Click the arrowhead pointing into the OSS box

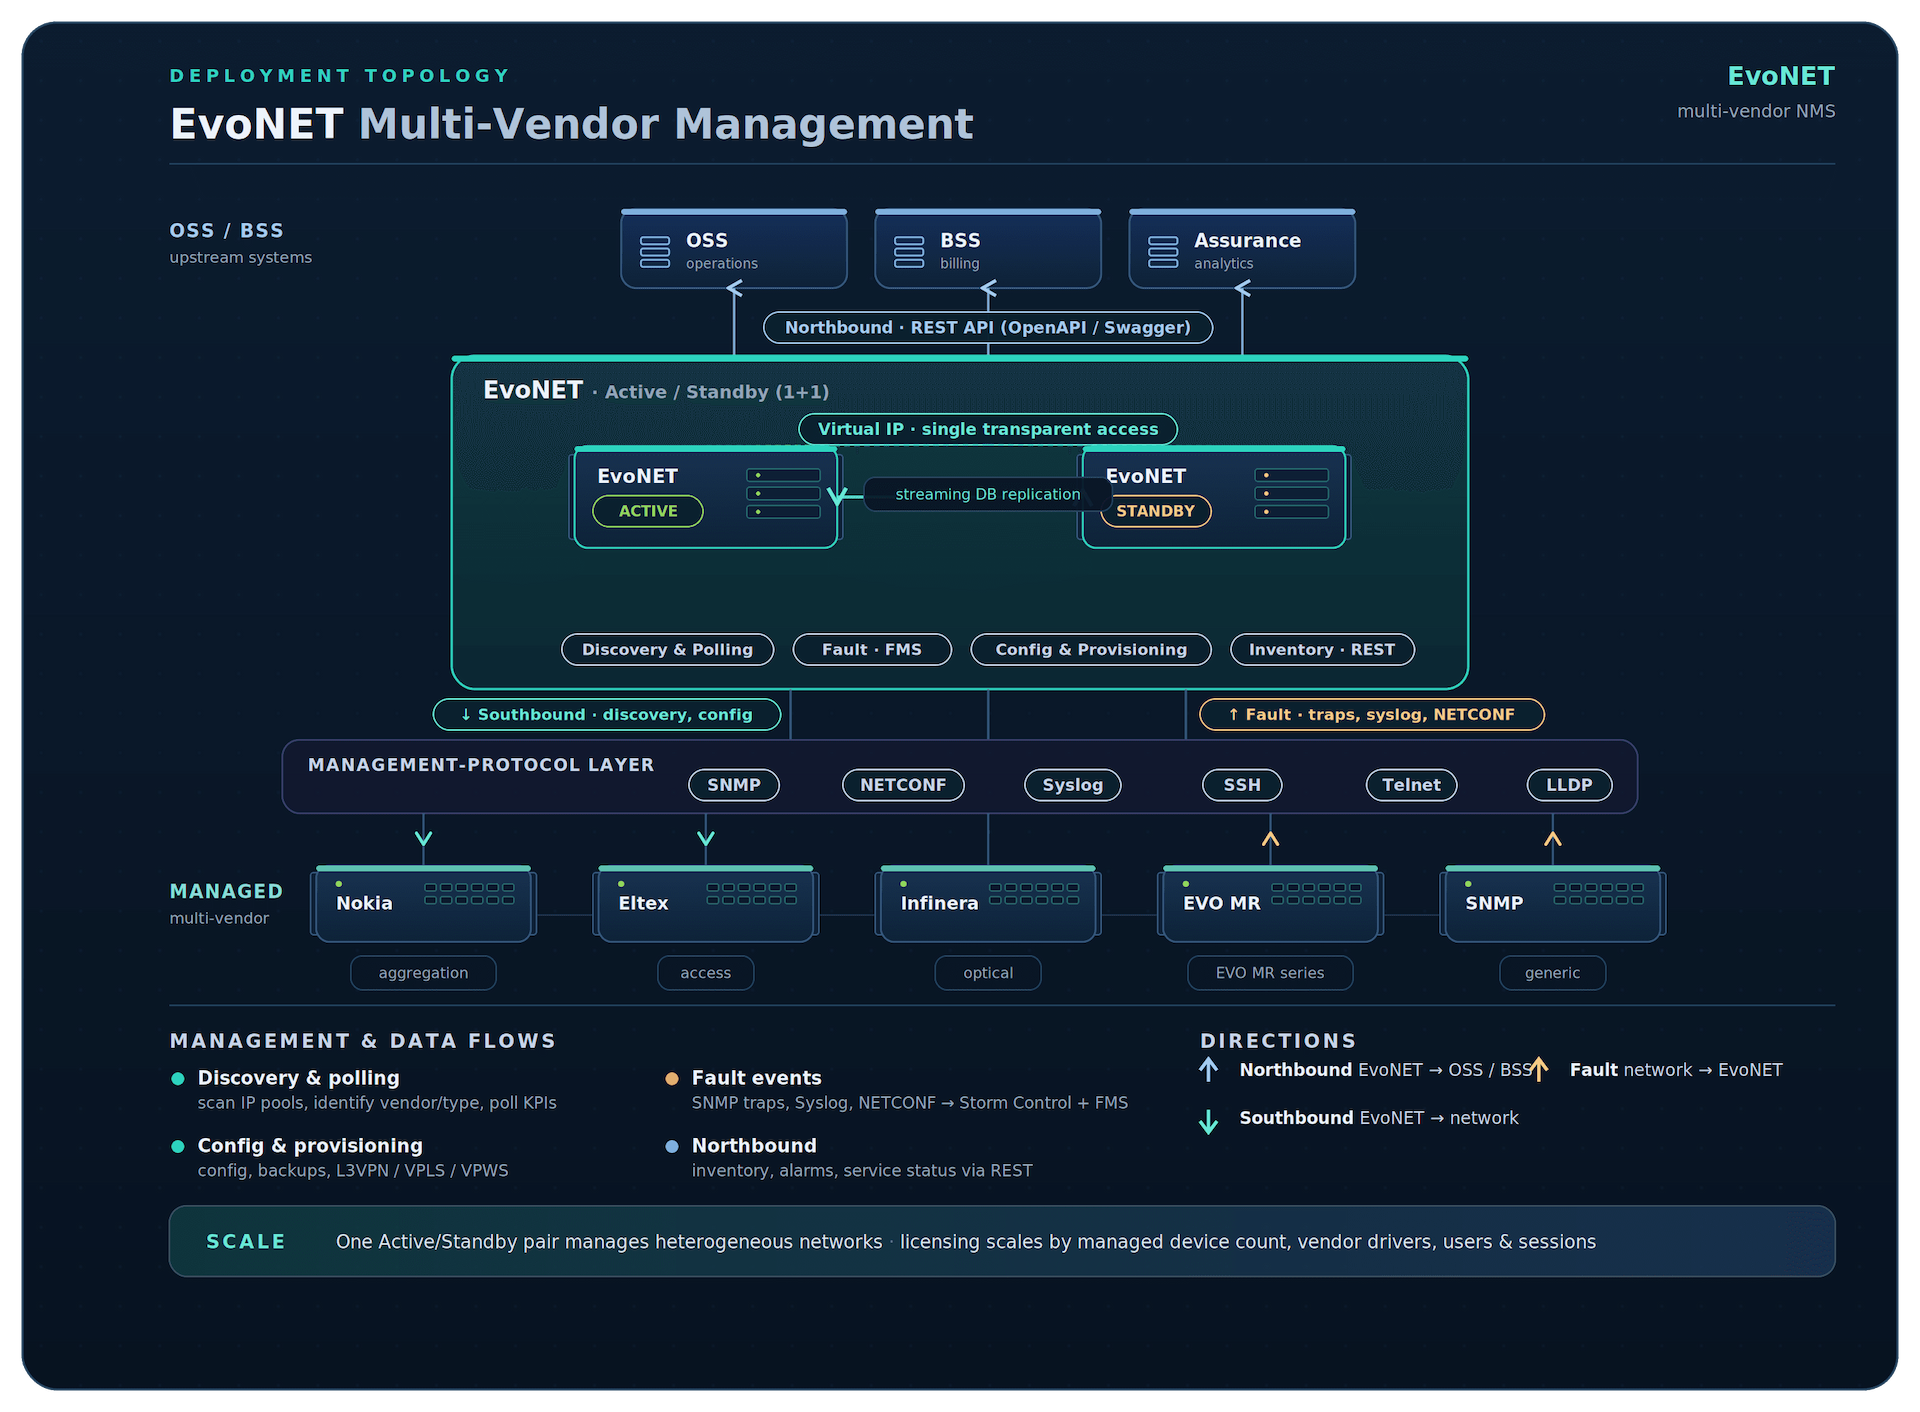click(x=734, y=289)
